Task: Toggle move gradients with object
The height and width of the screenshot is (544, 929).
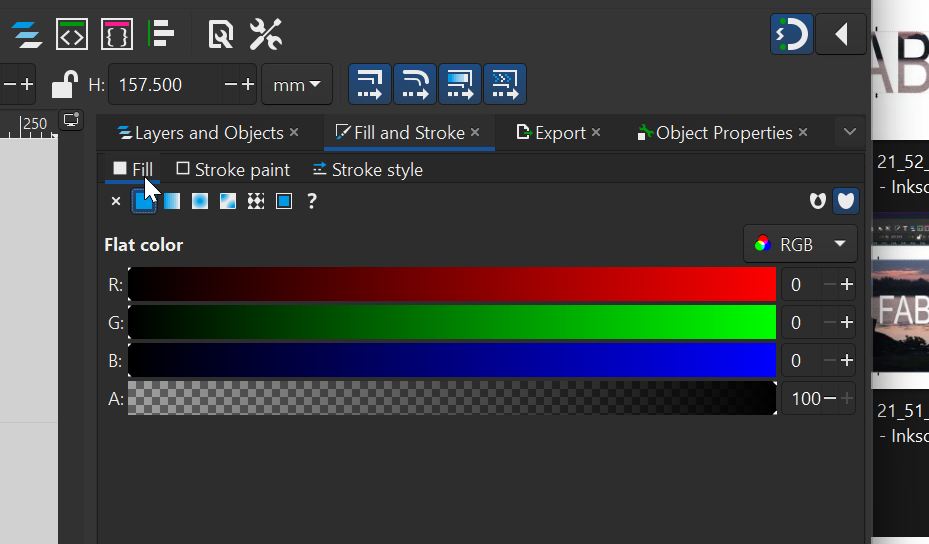Action: tap(460, 84)
